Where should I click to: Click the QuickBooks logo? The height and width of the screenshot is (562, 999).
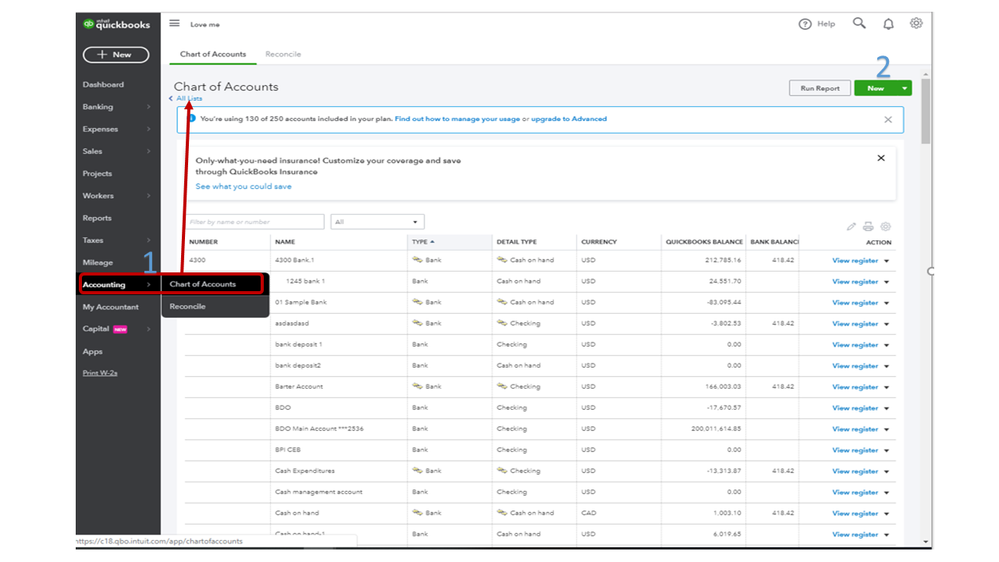tap(117, 24)
